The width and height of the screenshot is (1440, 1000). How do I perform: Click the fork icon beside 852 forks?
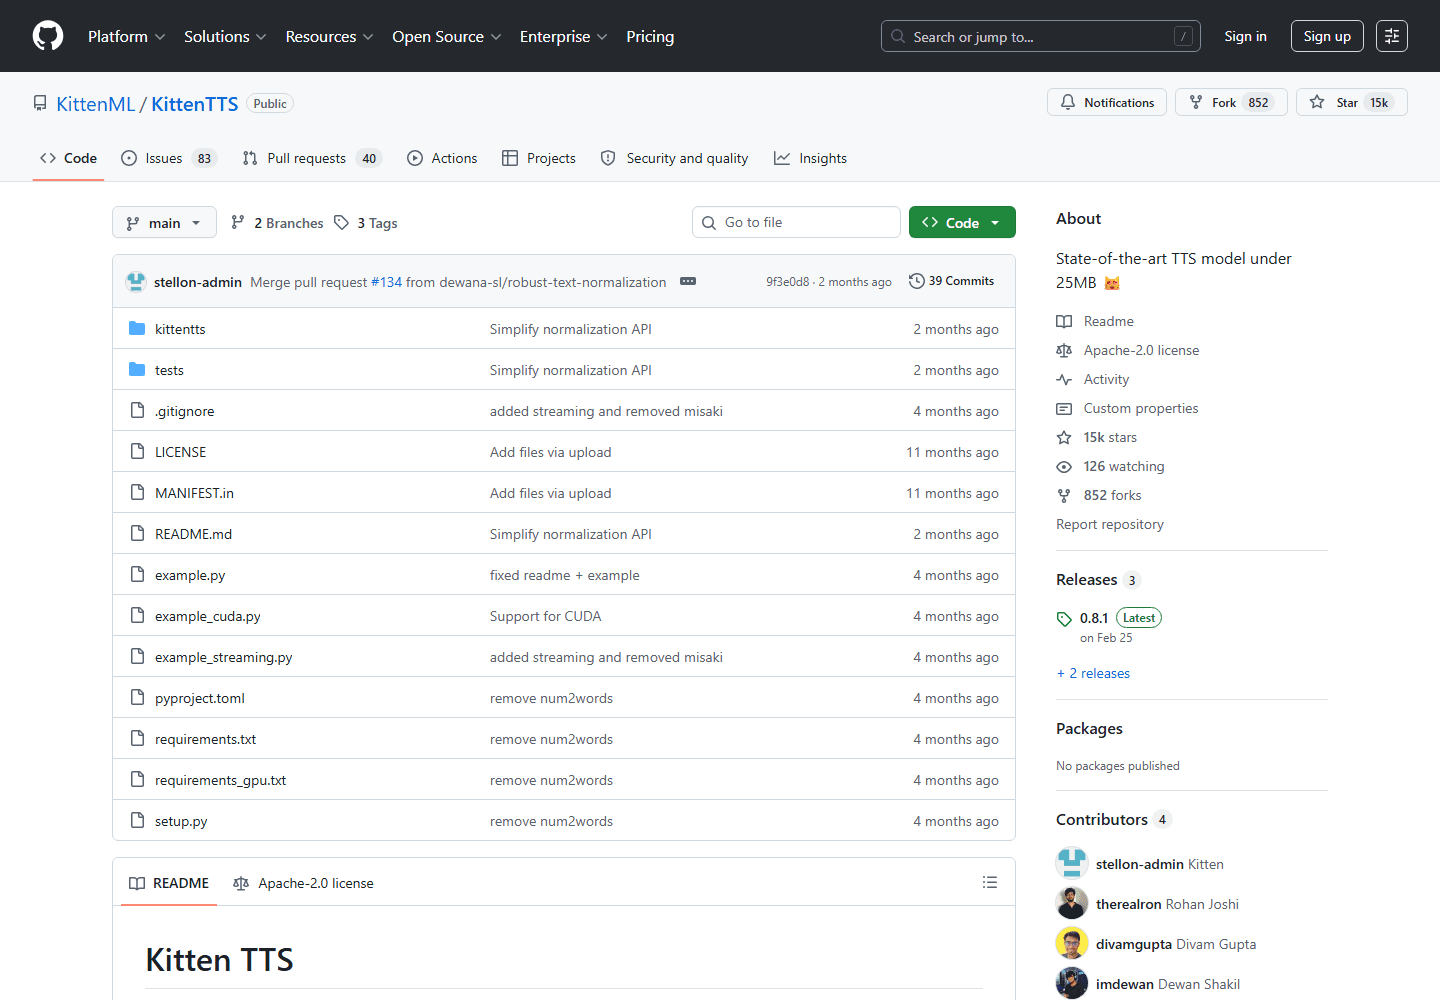[1064, 495]
